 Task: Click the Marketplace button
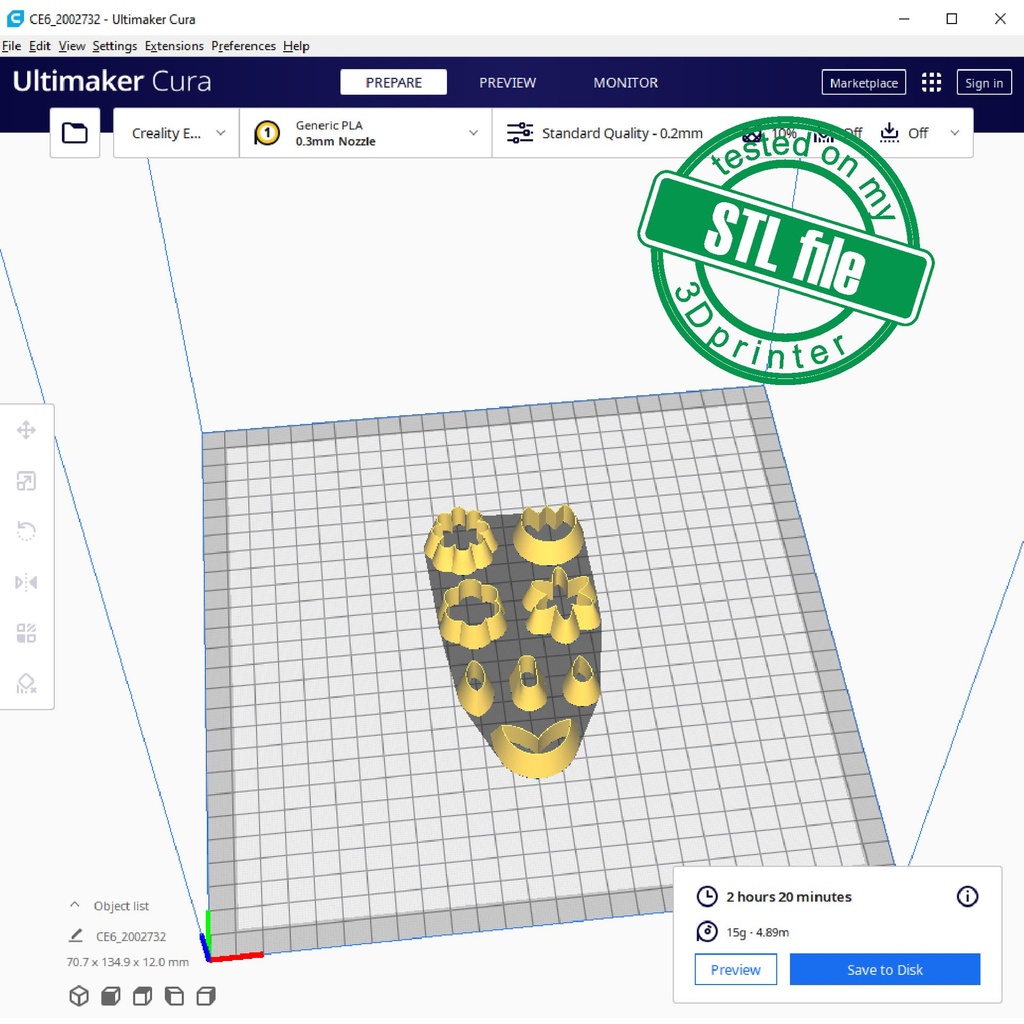coord(863,83)
